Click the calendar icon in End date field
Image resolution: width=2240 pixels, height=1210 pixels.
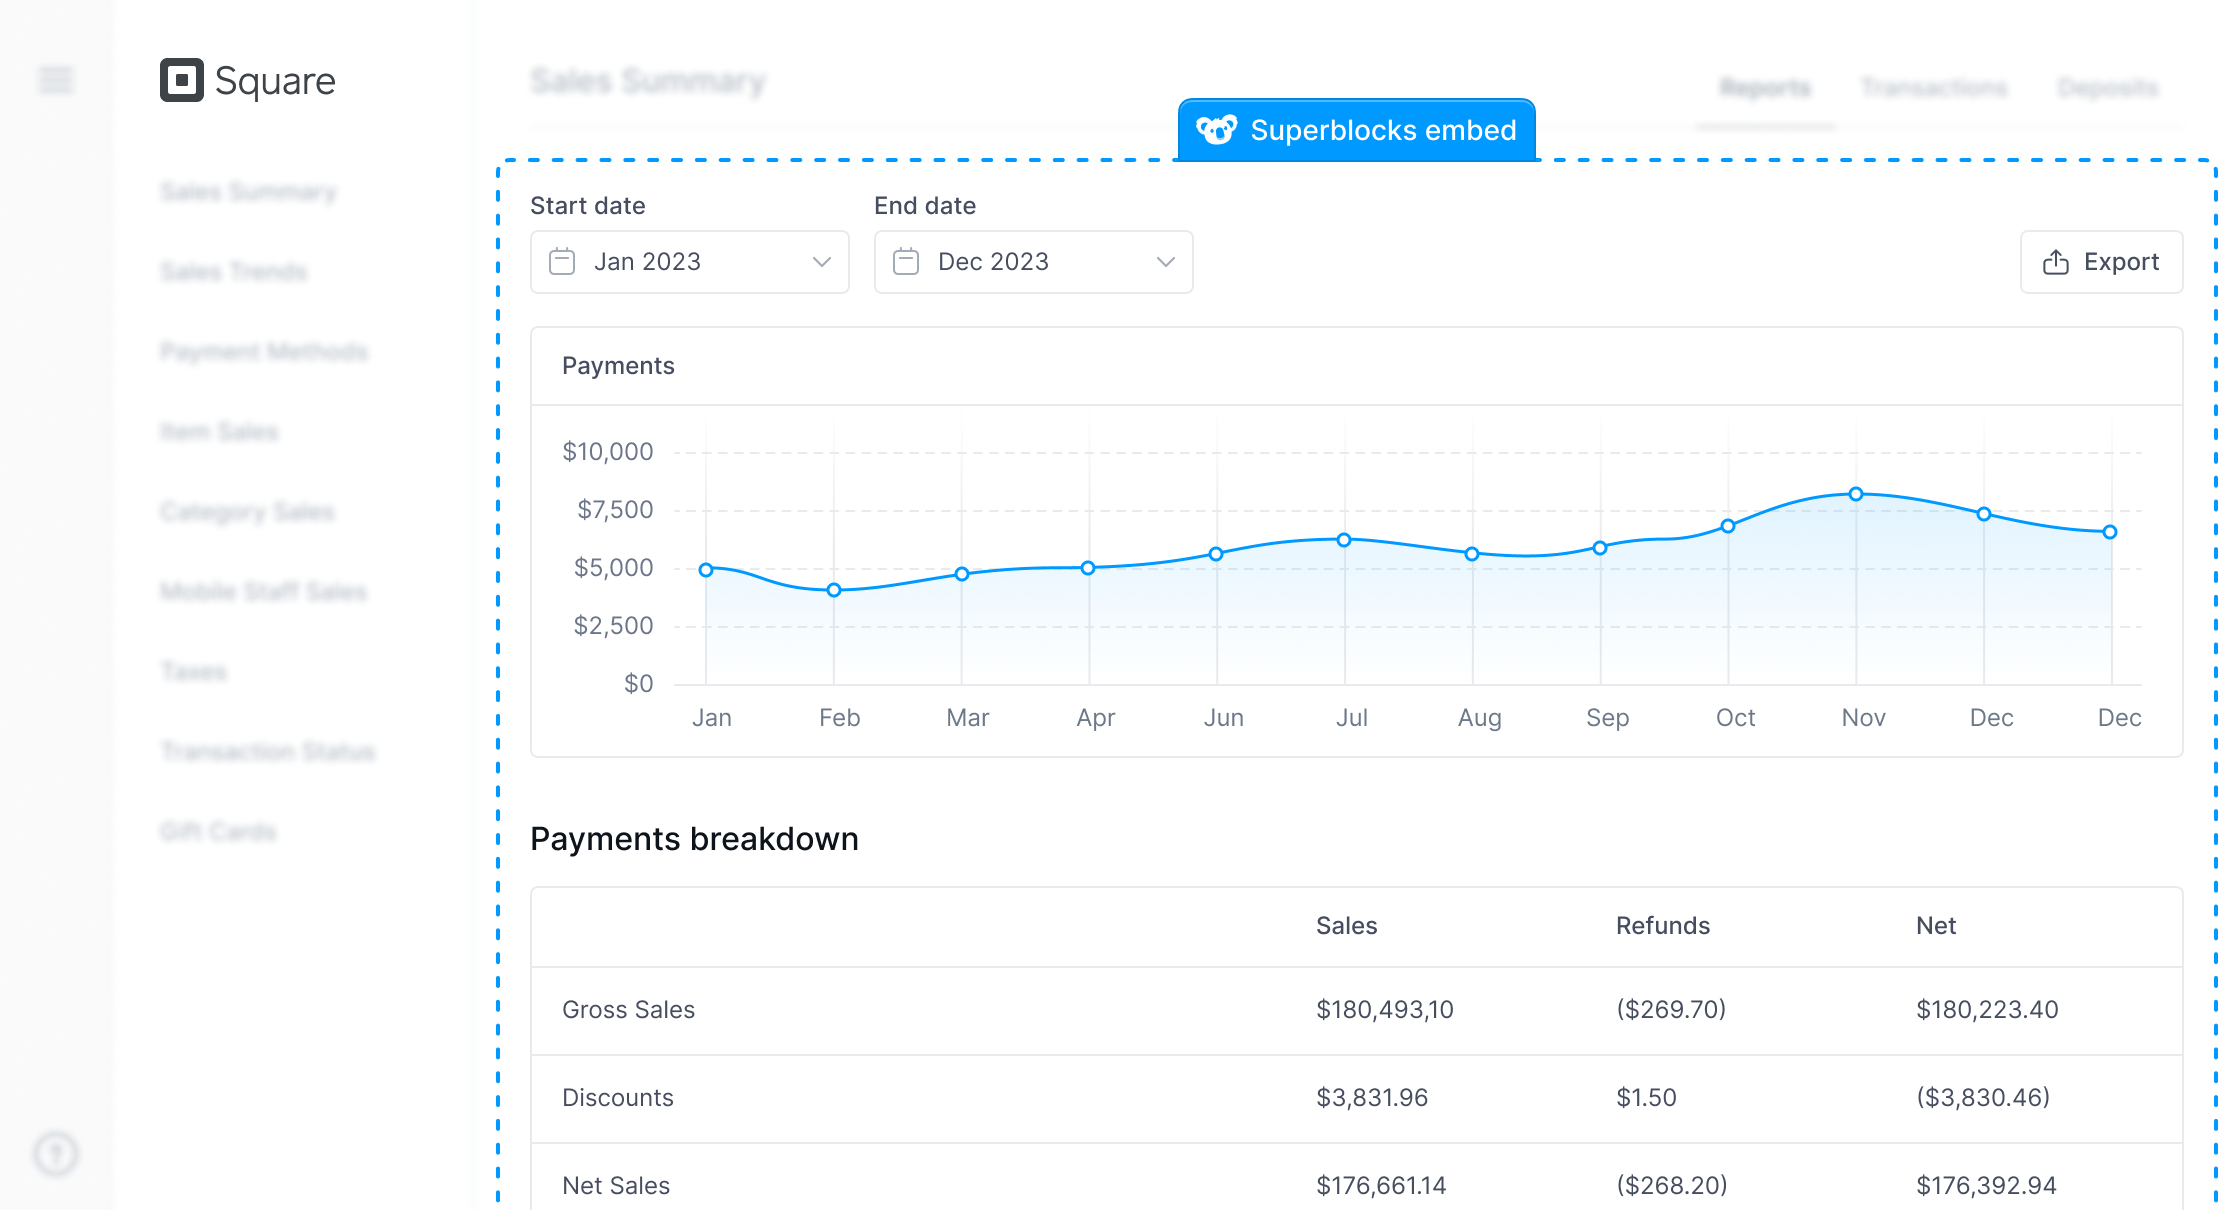(x=906, y=261)
